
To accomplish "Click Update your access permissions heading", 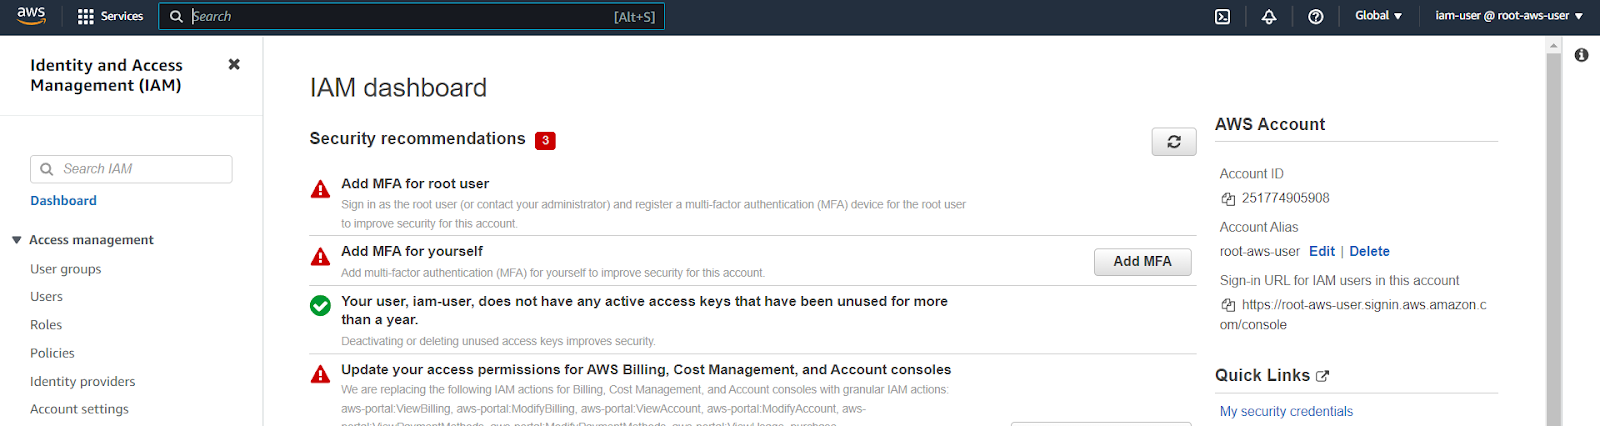I will click(x=646, y=370).
